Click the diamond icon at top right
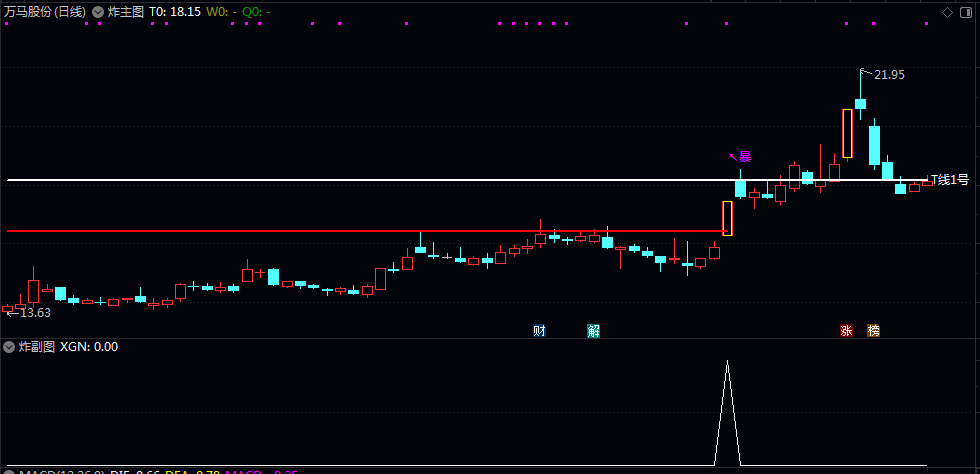The width and height of the screenshot is (980, 474). [x=948, y=12]
